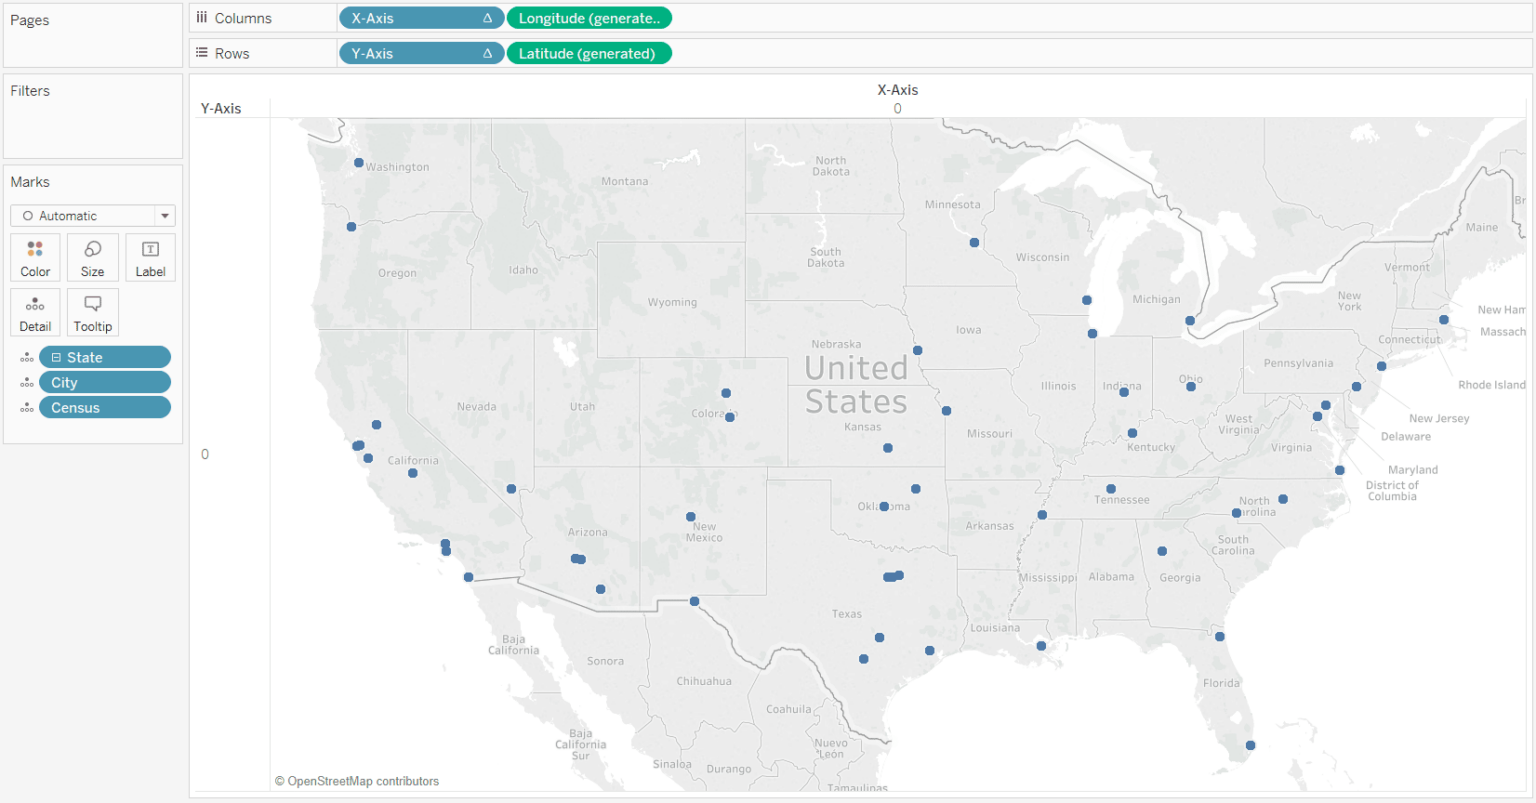
Task: Open the Tooltip editor from the Marks card
Action: (92, 312)
